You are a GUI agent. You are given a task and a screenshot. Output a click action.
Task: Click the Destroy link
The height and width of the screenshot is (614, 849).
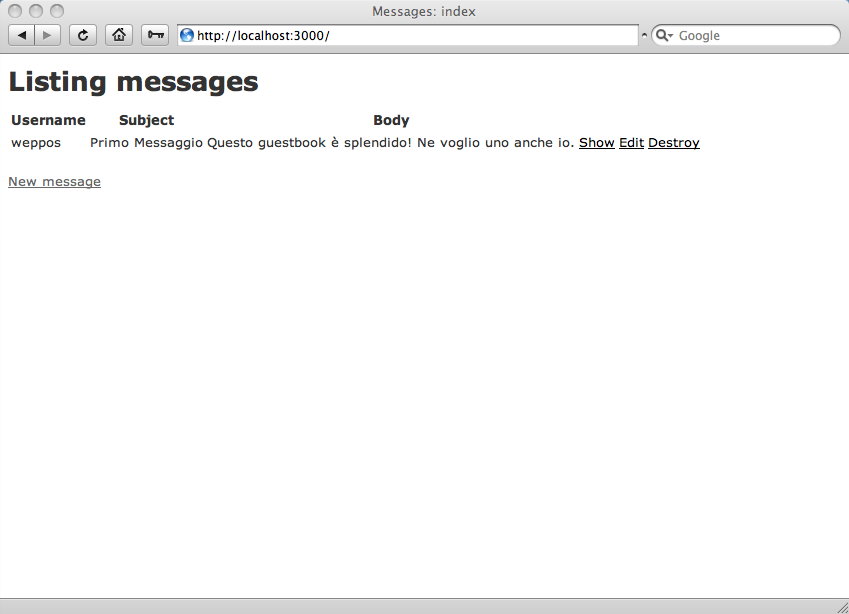674,142
